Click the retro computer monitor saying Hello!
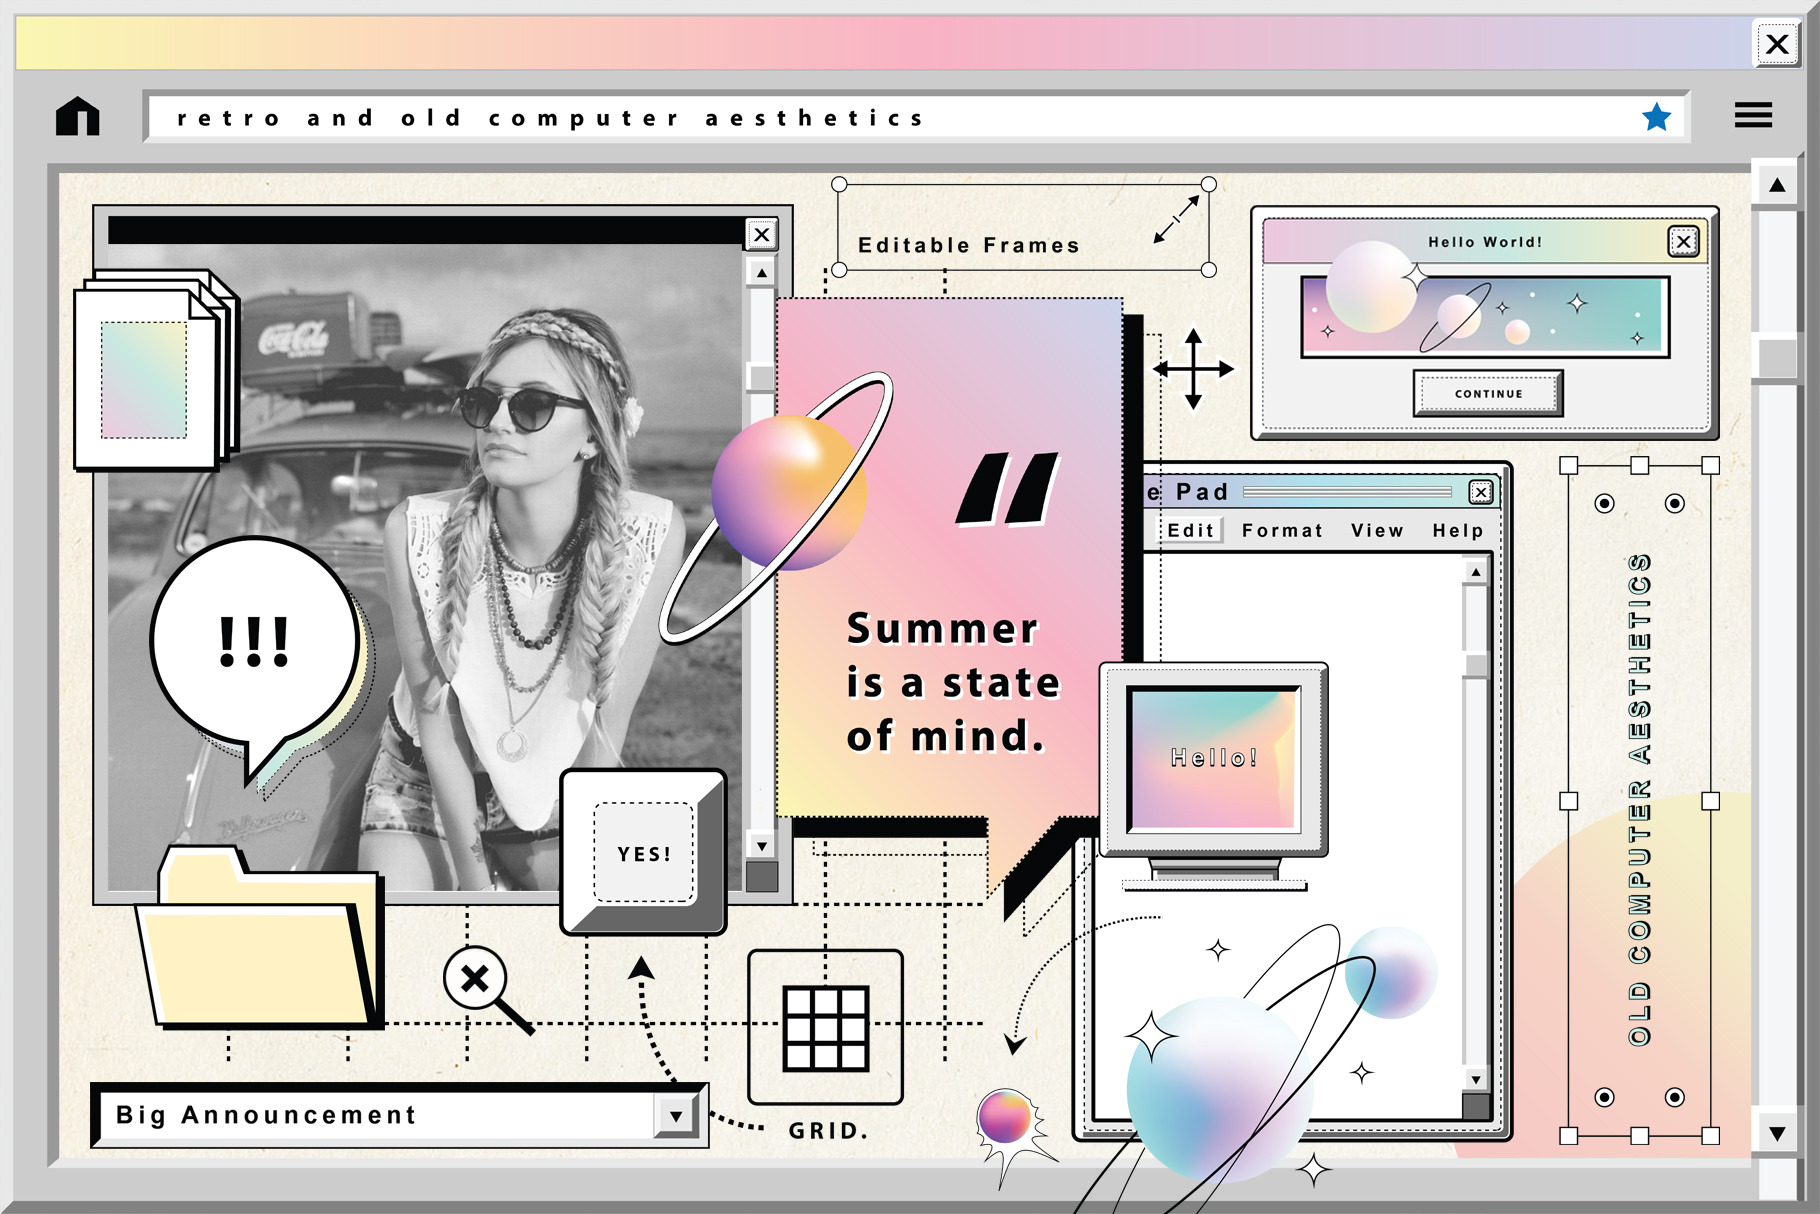Screen dimensions: 1820x1214 click(1213, 762)
